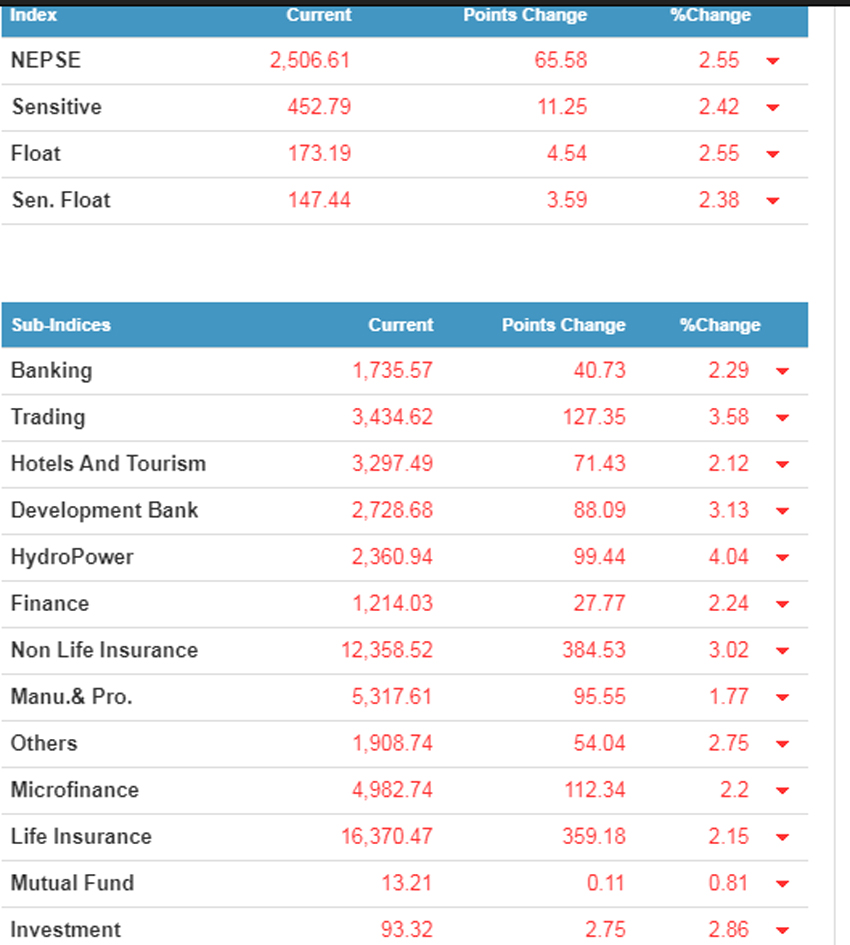Sort by Sub-Indices column header

click(x=61, y=325)
